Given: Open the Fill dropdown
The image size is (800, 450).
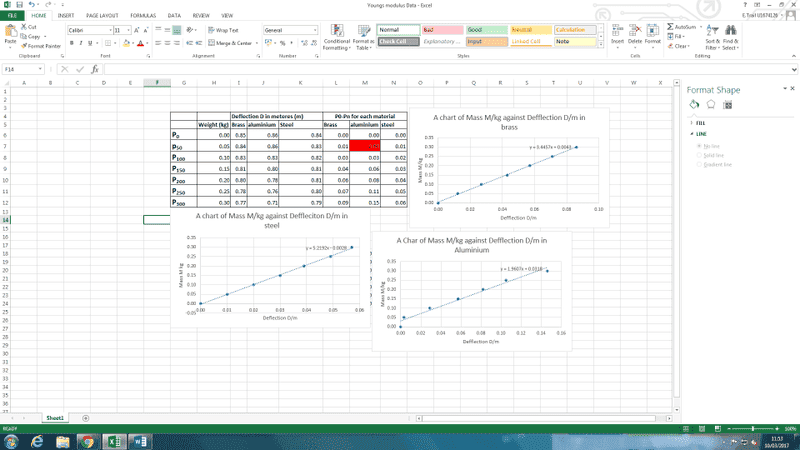Looking at the screenshot, I should tap(676, 36).
